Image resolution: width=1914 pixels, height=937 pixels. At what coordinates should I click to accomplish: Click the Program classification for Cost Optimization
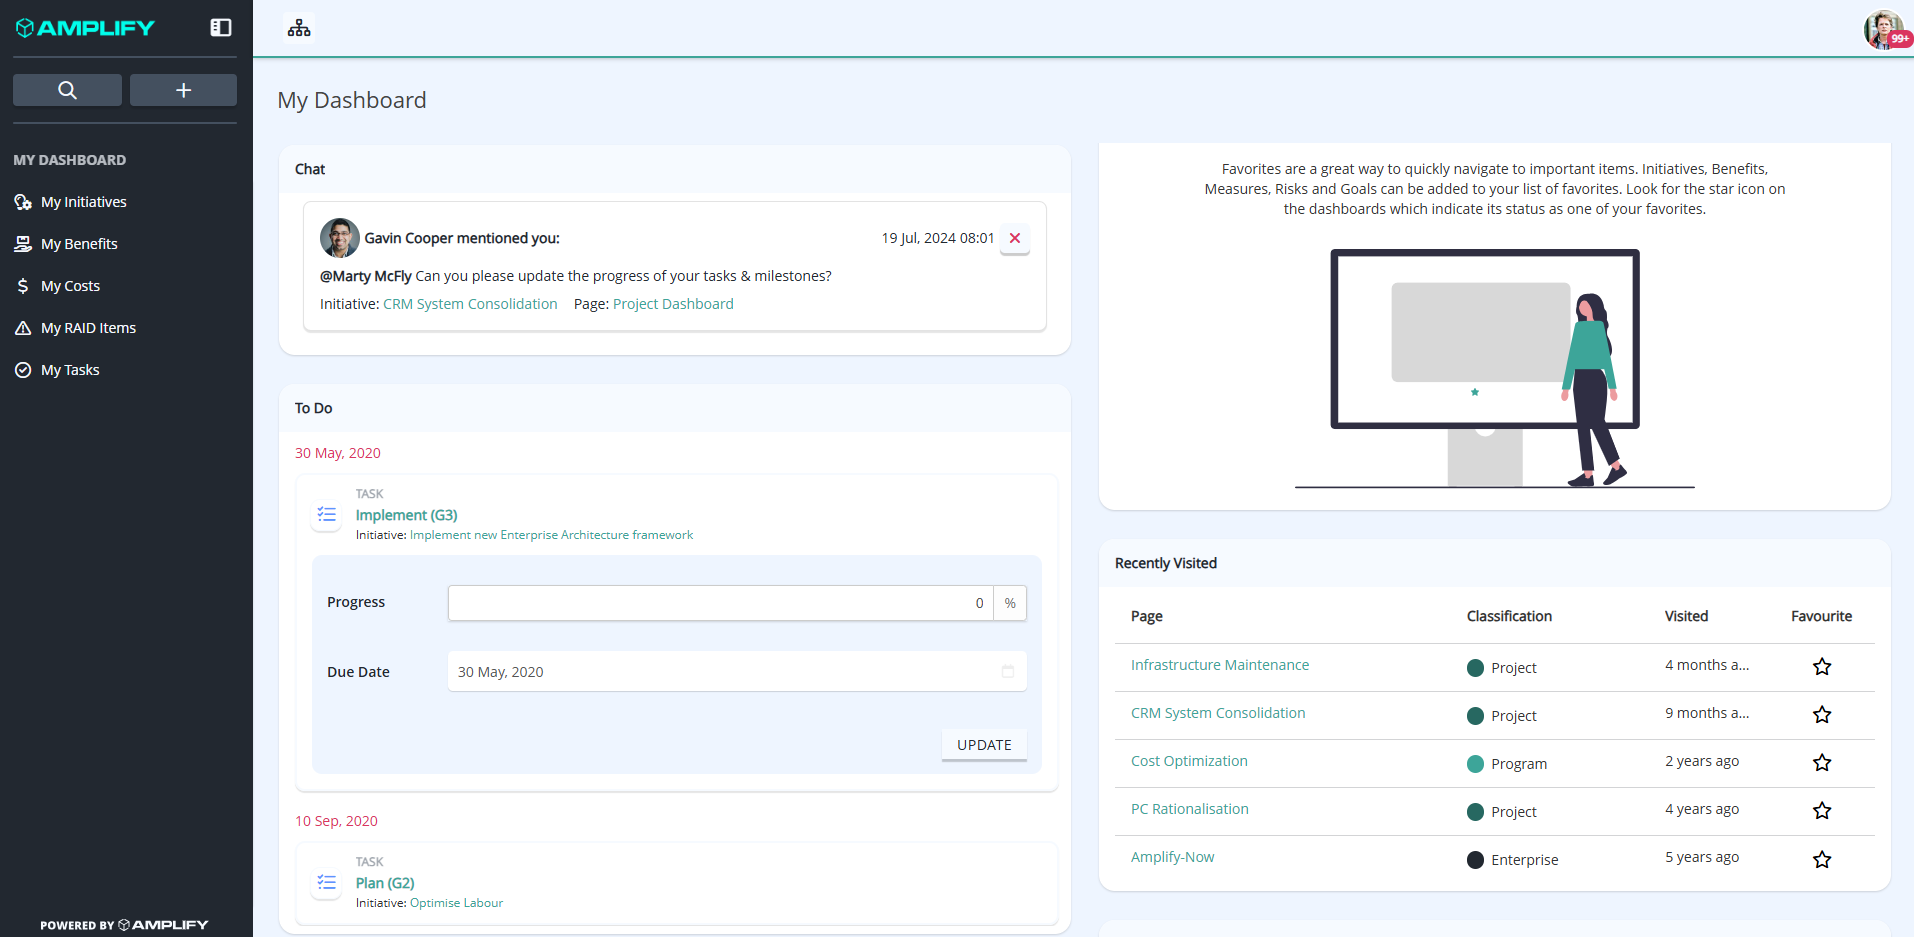click(1507, 764)
